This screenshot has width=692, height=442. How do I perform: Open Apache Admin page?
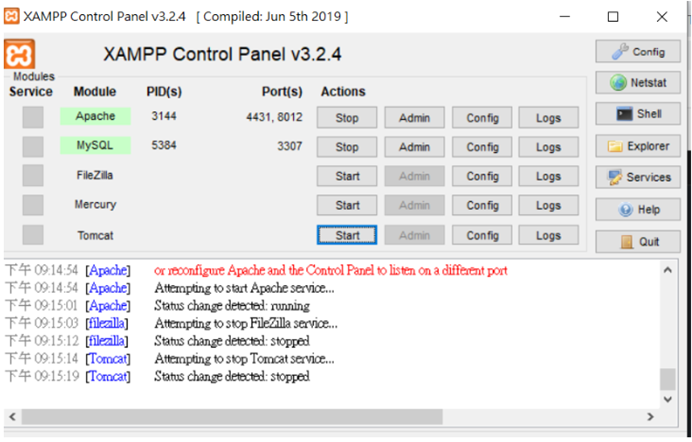click(x=414, y=118)
